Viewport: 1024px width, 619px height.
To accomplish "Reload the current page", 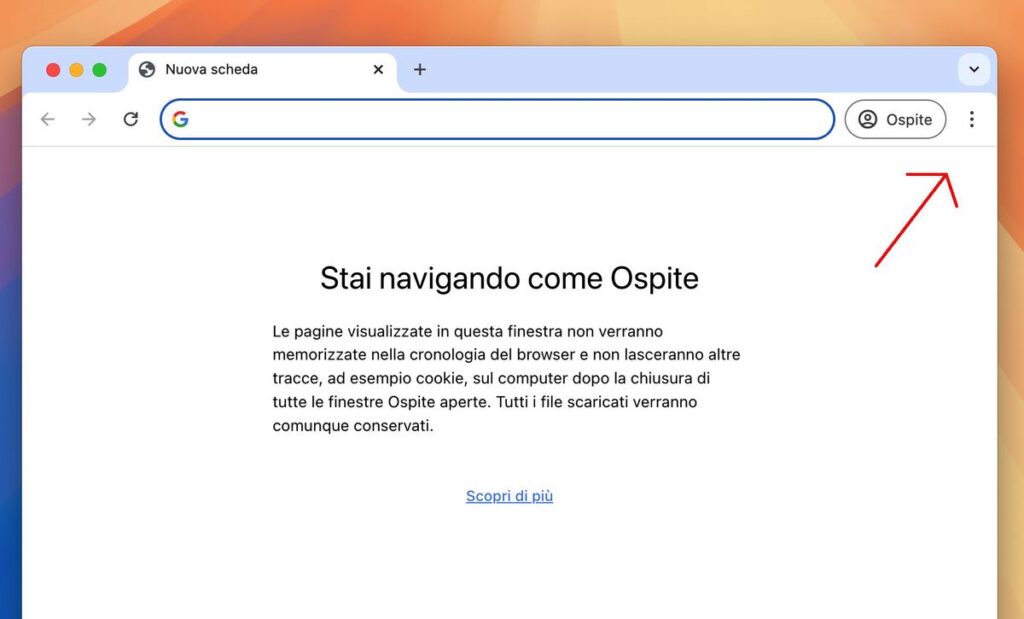I will 130,119.
